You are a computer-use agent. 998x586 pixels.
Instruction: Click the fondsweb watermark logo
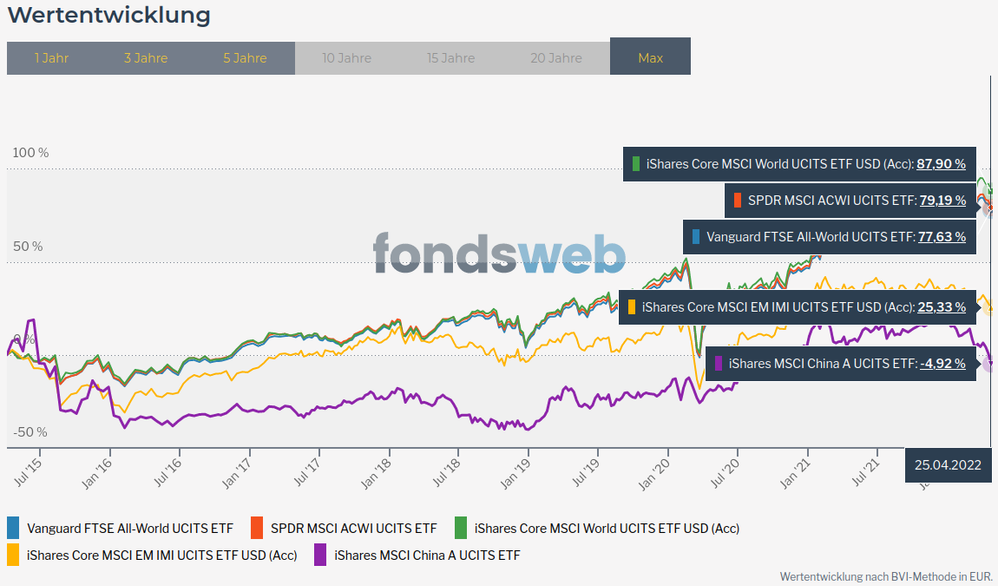point(499,254)
